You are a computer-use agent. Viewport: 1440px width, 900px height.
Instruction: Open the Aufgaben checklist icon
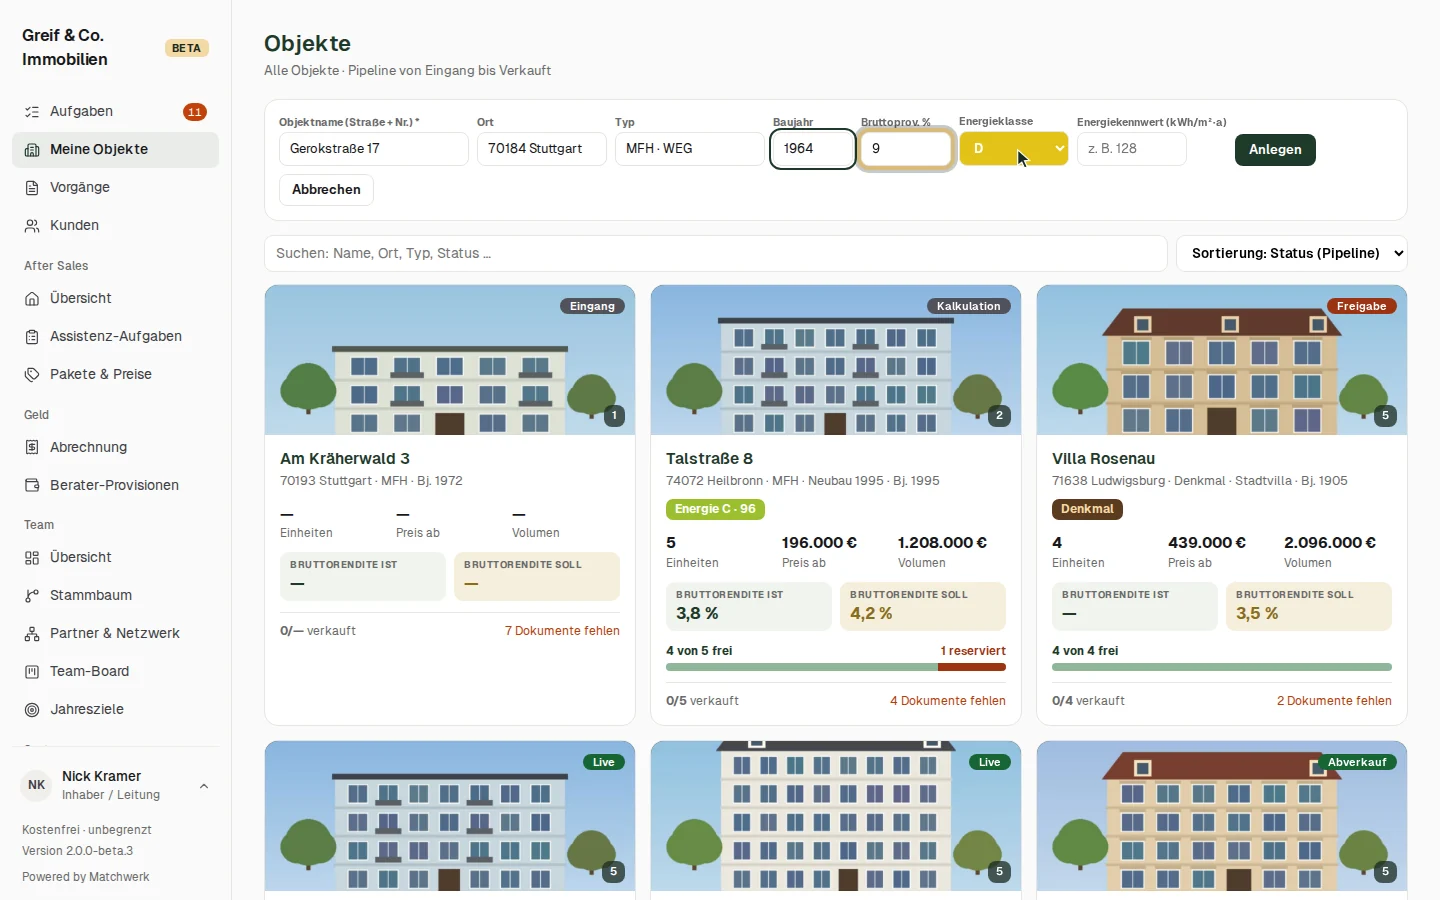click(x=32, y=112)
